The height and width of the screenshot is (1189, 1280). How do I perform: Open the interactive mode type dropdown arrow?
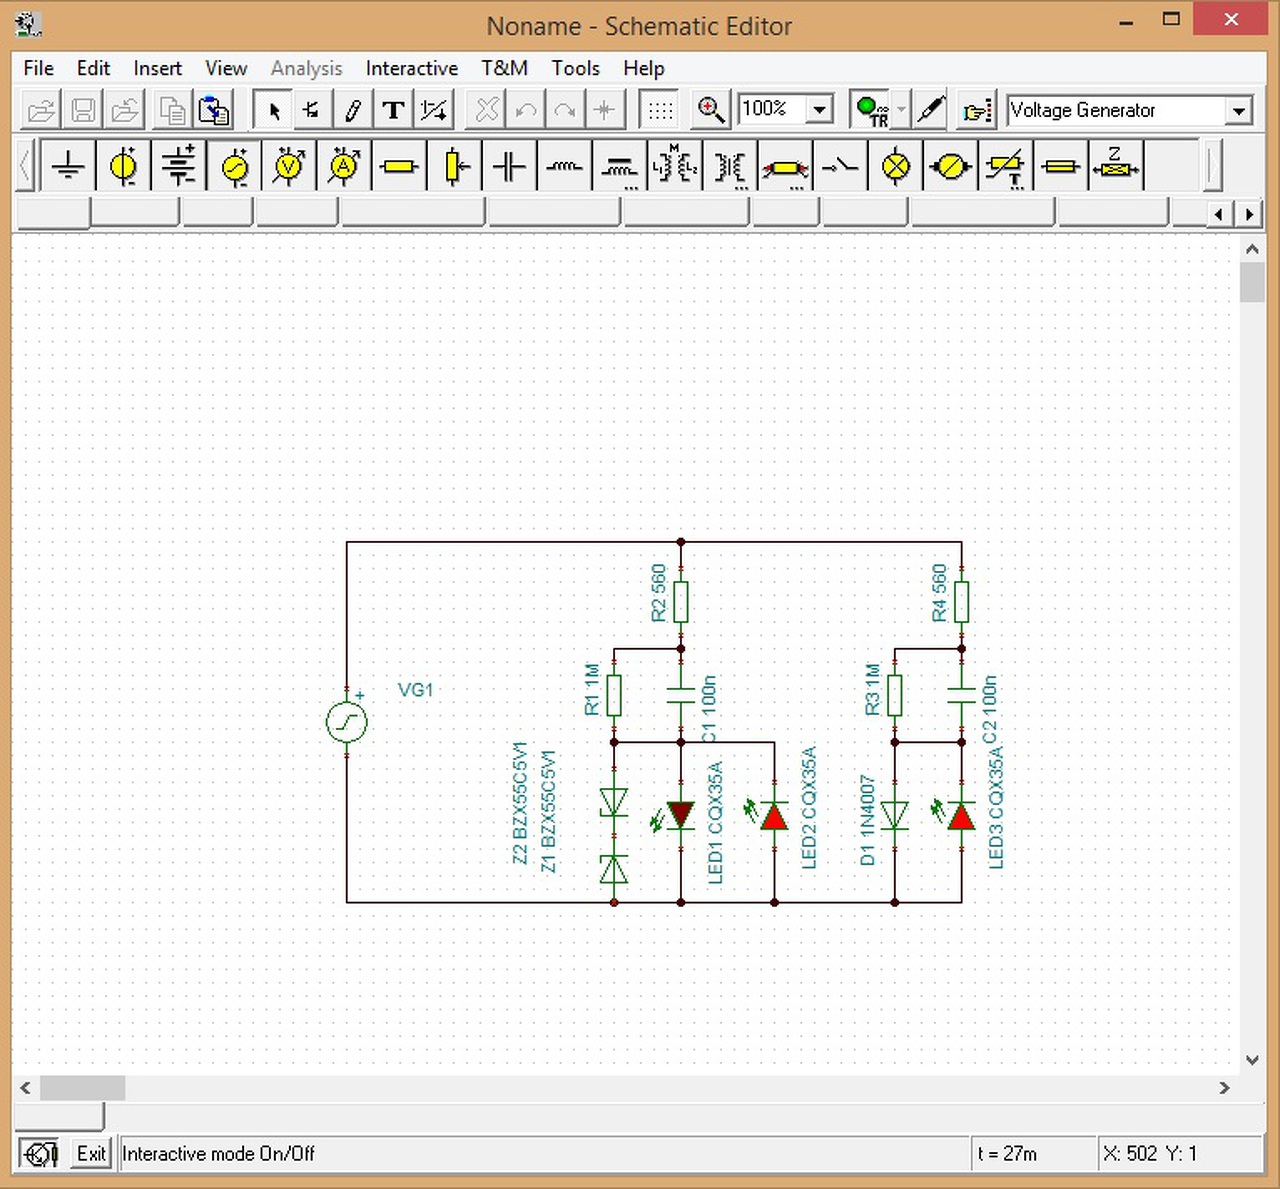coord(902,110)
